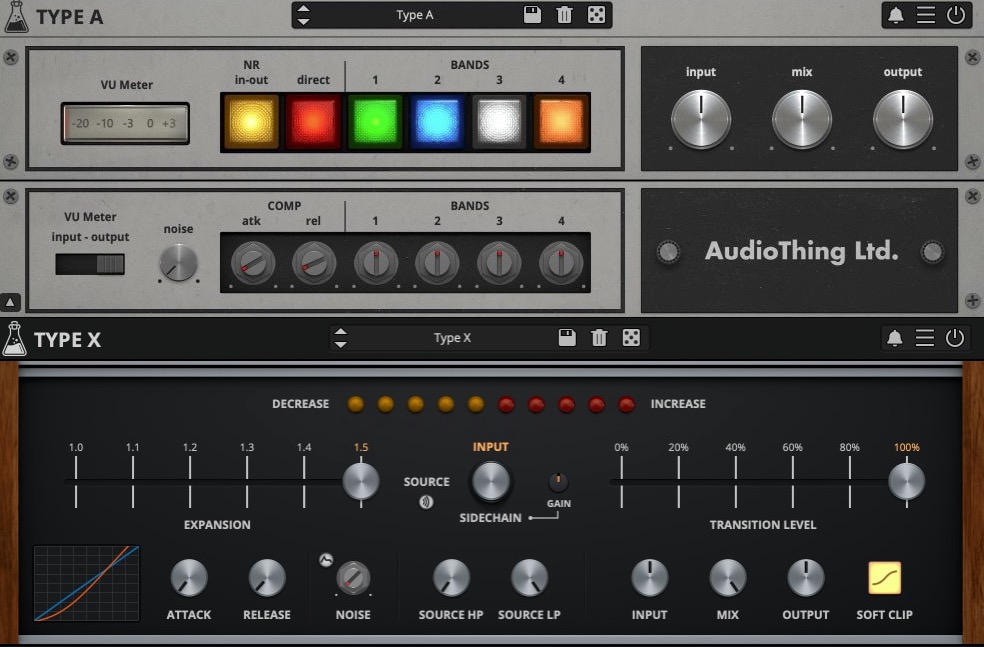Select next preset with Type A down arrow

tap(303, 21)
